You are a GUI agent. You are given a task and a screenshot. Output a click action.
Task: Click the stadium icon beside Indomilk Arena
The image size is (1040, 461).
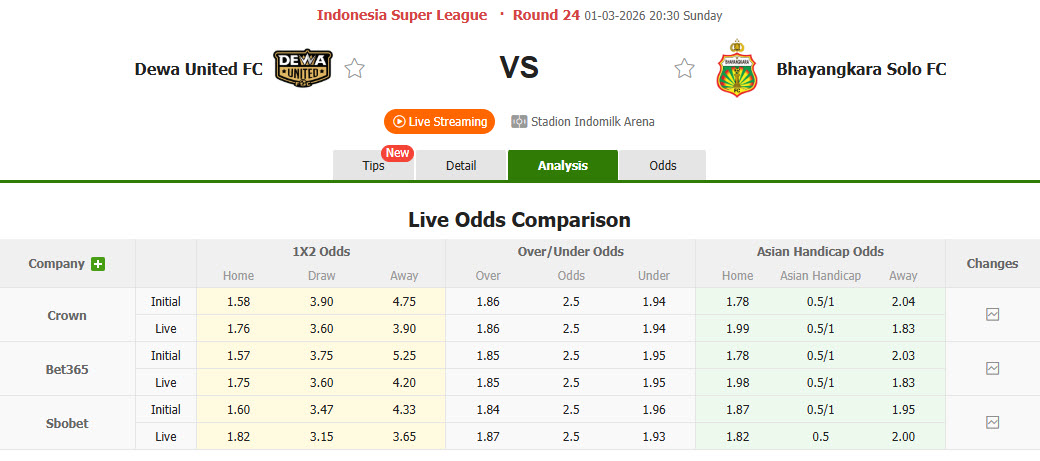[519, 122]
